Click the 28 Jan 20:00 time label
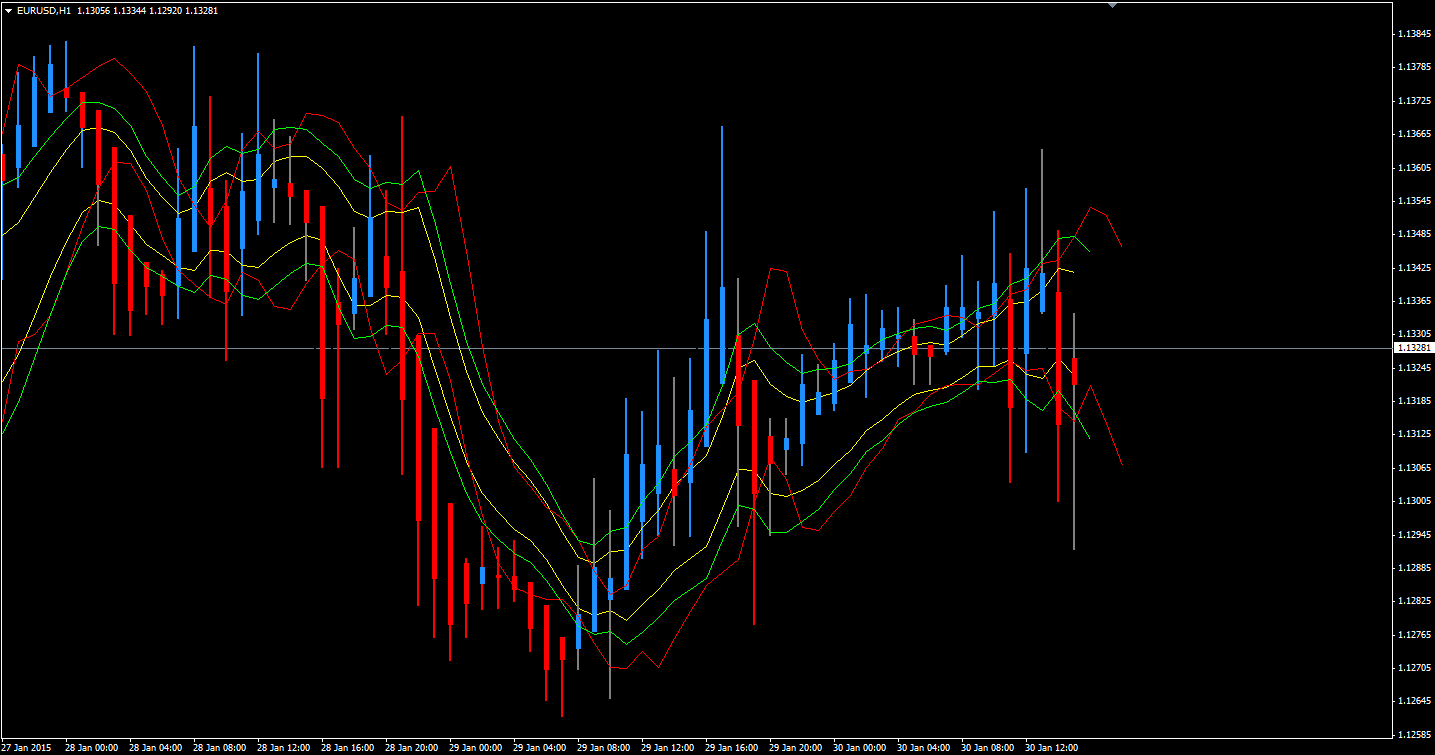This screenshot has height=755, width=1435. (x=411, y=747)
